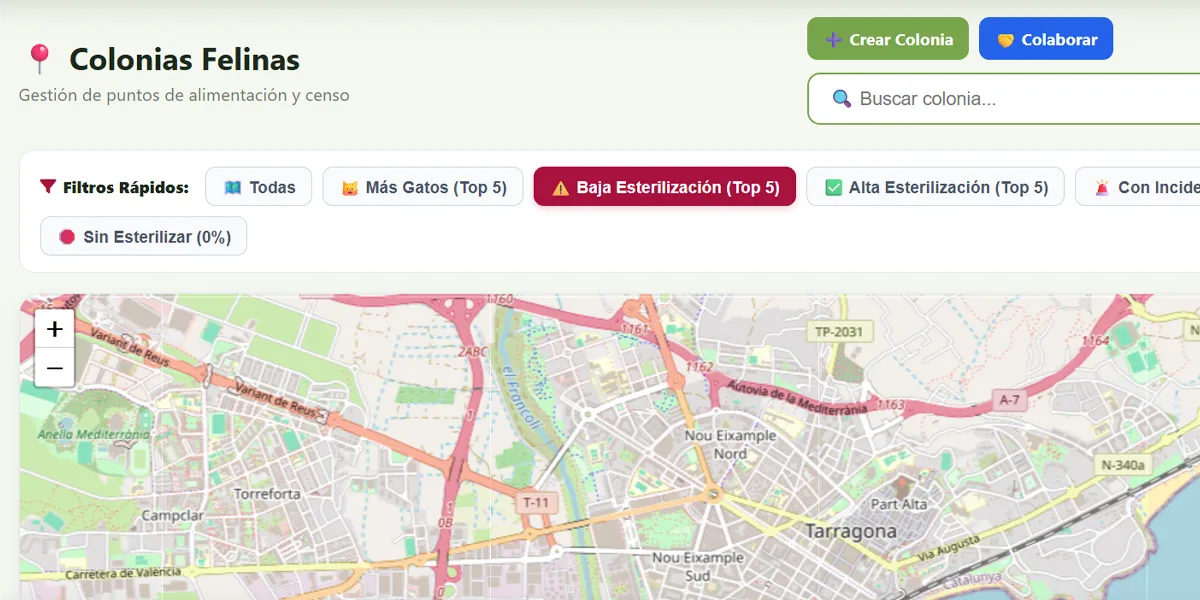Viewport: 1200px width, 600px height.
Task: Click the N-340a road shield on map
Action: pos(1122,465)
